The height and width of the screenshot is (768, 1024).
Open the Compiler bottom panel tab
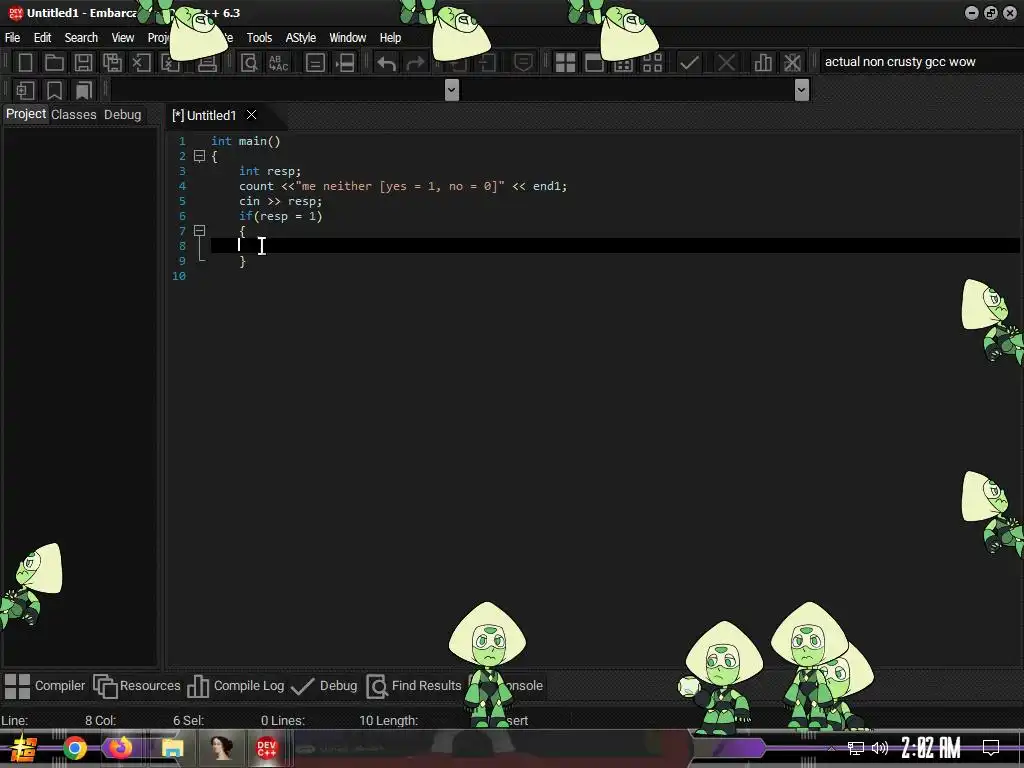pyautogui.click(x=45, y=686)
